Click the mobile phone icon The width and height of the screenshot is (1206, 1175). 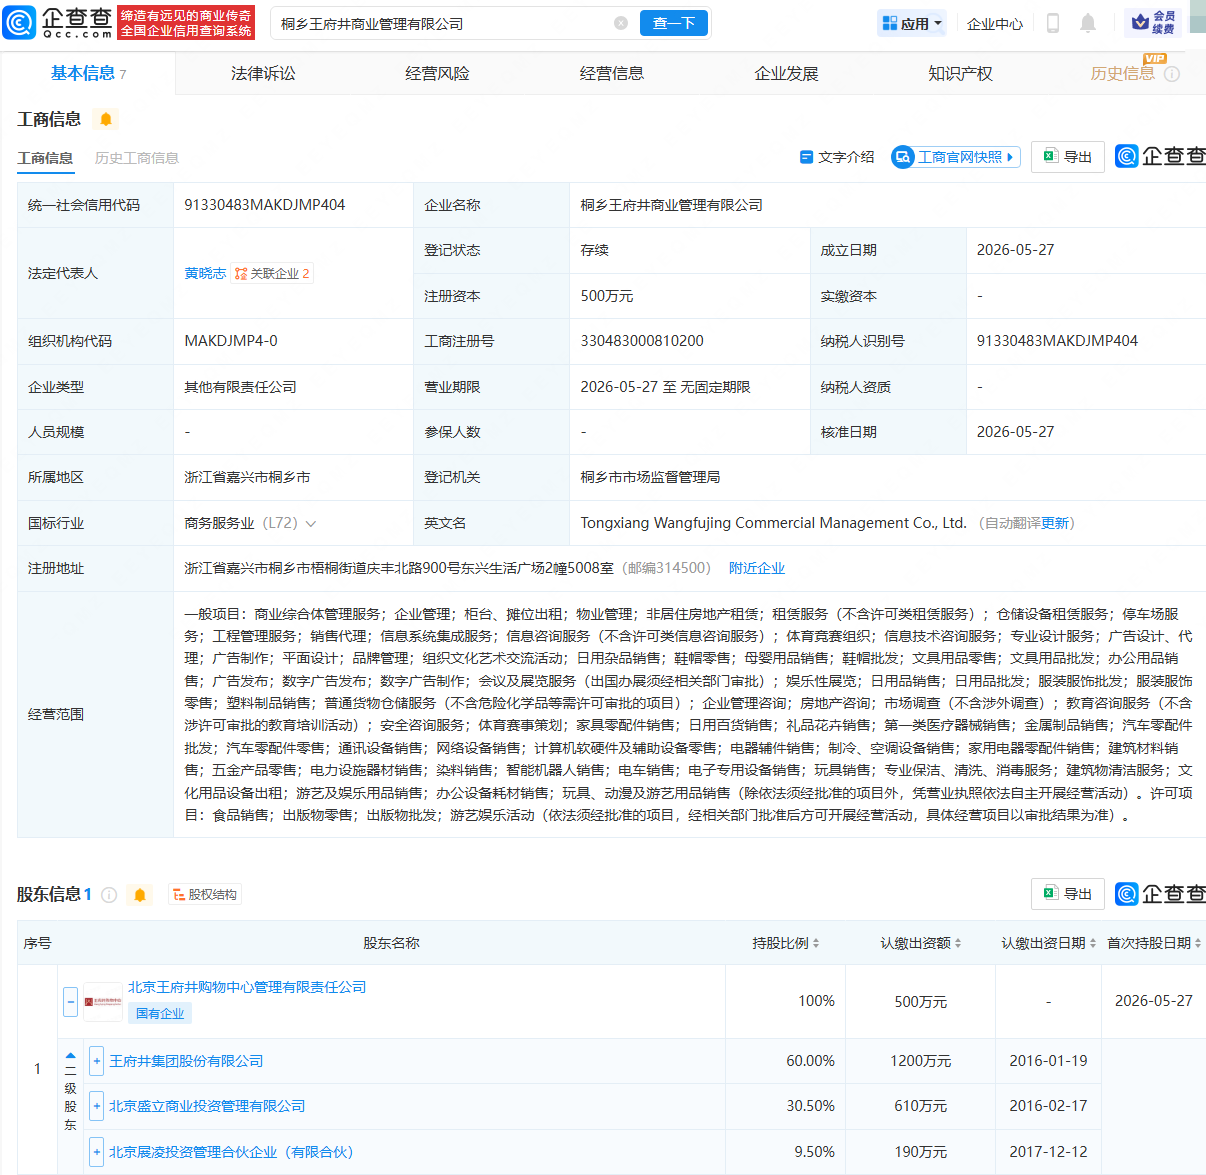1053,23
